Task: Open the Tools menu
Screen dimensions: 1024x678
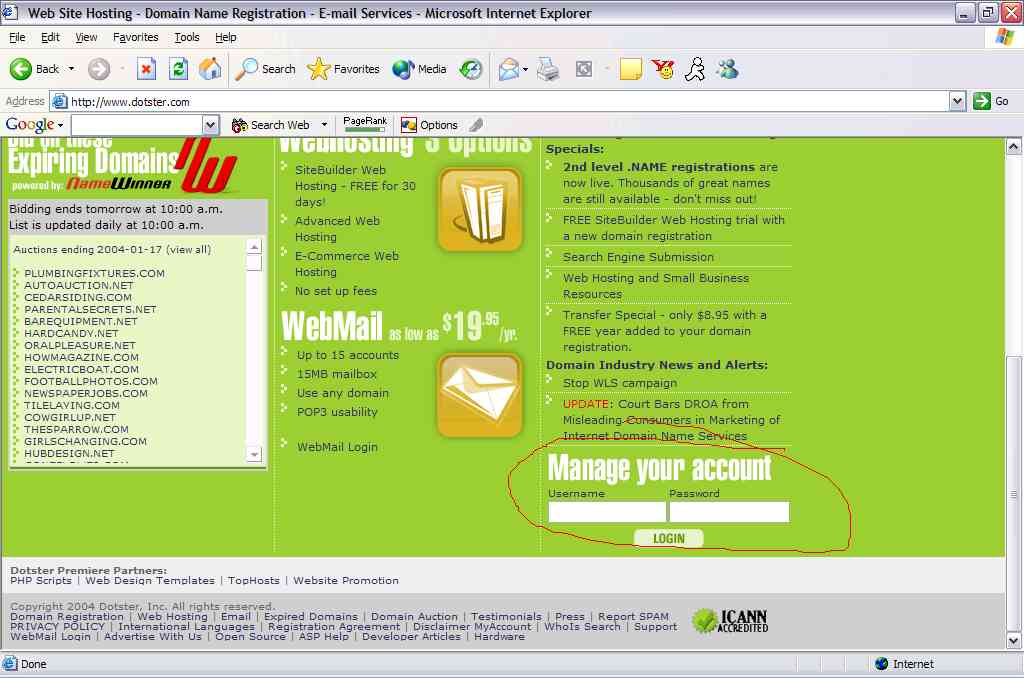Action: (187, 37)
